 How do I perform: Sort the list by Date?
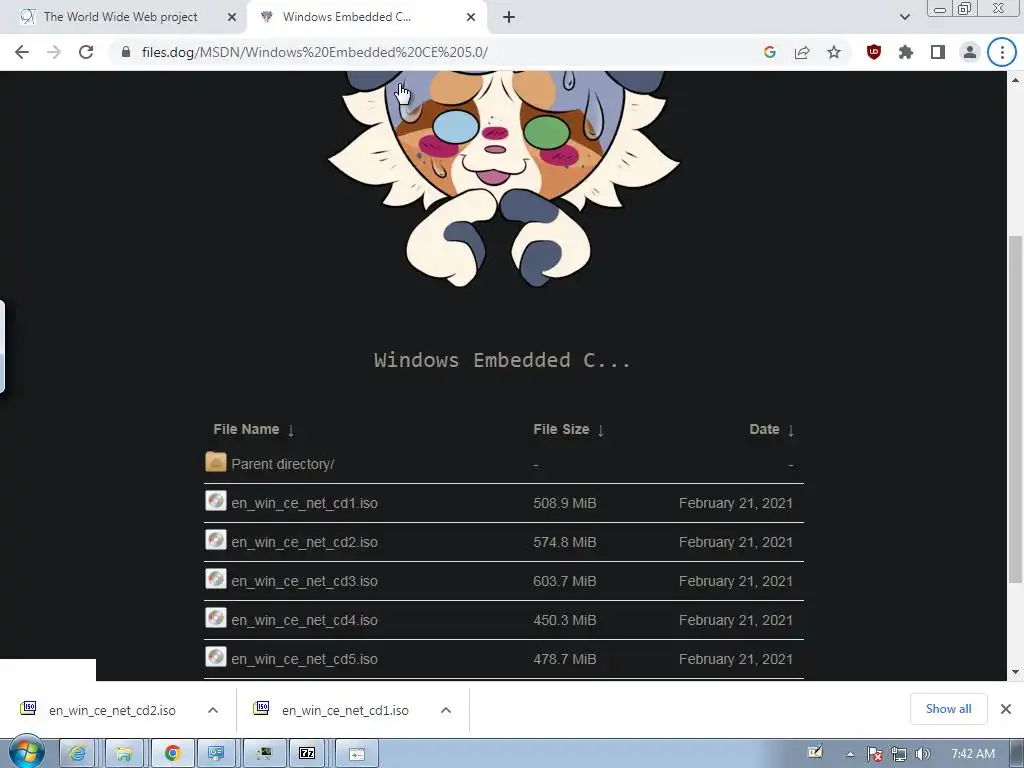[771, 429]
